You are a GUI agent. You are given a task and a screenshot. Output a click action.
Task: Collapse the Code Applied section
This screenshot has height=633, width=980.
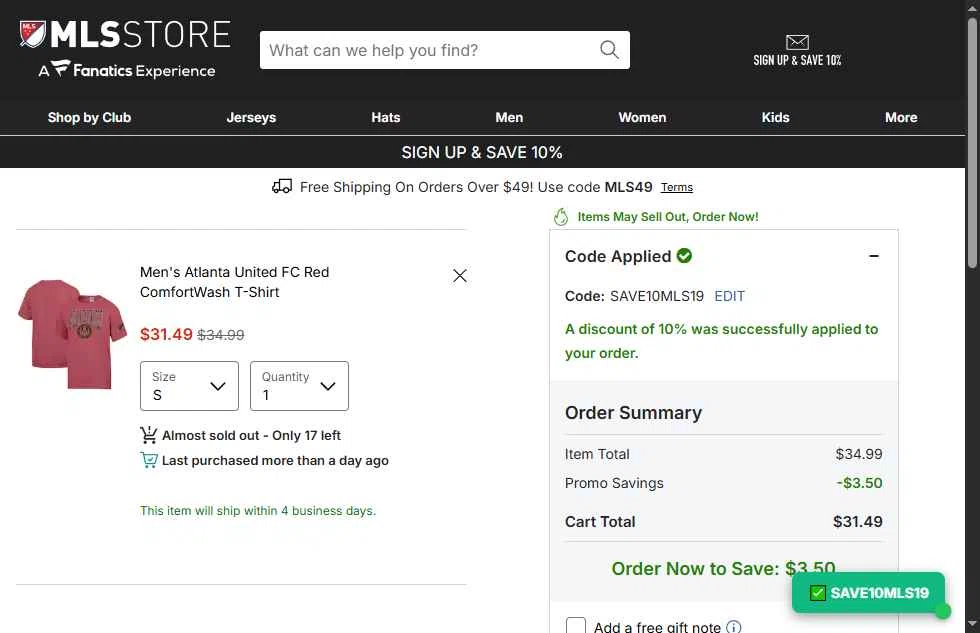tap(874, 256)
